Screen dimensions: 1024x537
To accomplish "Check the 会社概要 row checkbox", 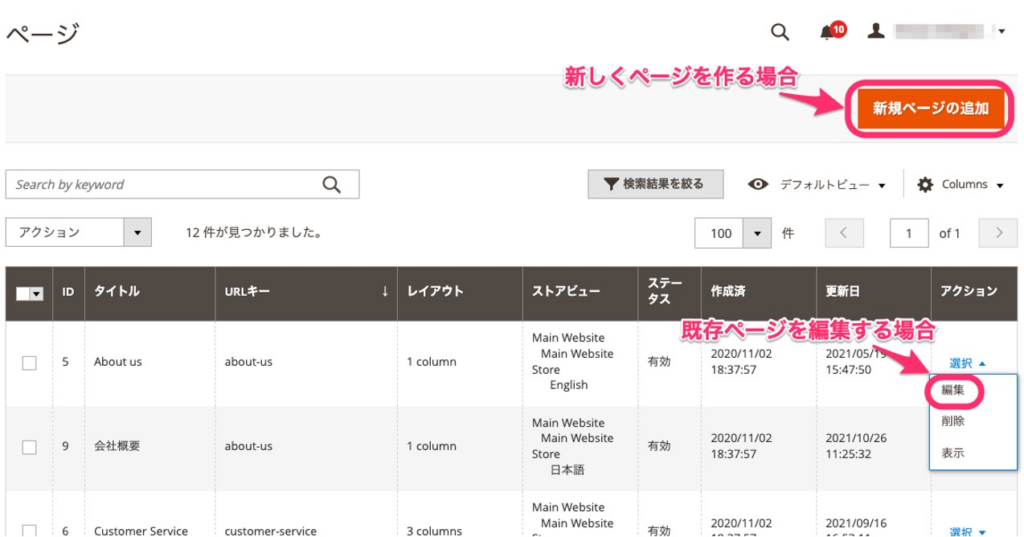I will point(29,447).
